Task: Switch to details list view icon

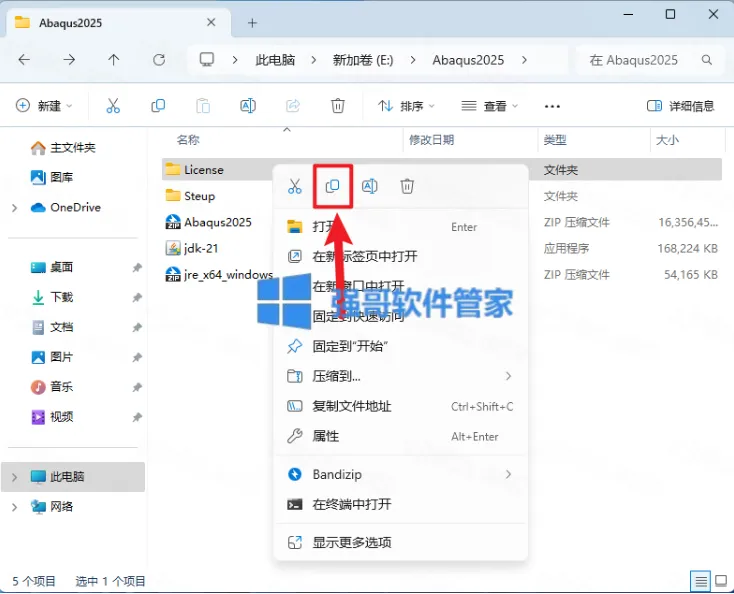Action: pos(701,581)
